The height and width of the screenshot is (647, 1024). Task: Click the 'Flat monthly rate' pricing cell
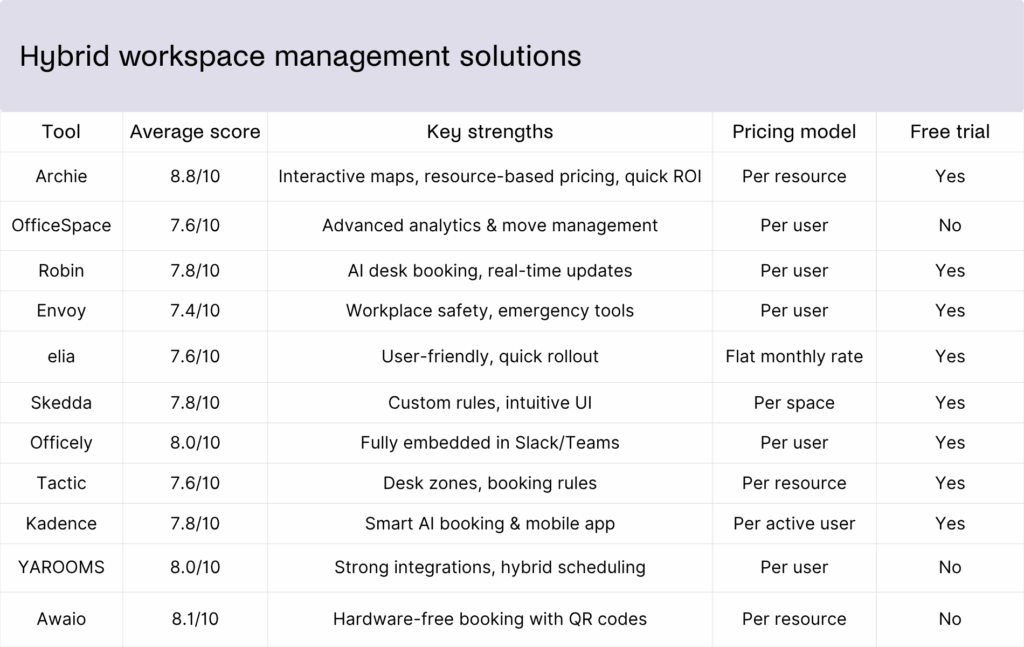(x=793, y=356)
